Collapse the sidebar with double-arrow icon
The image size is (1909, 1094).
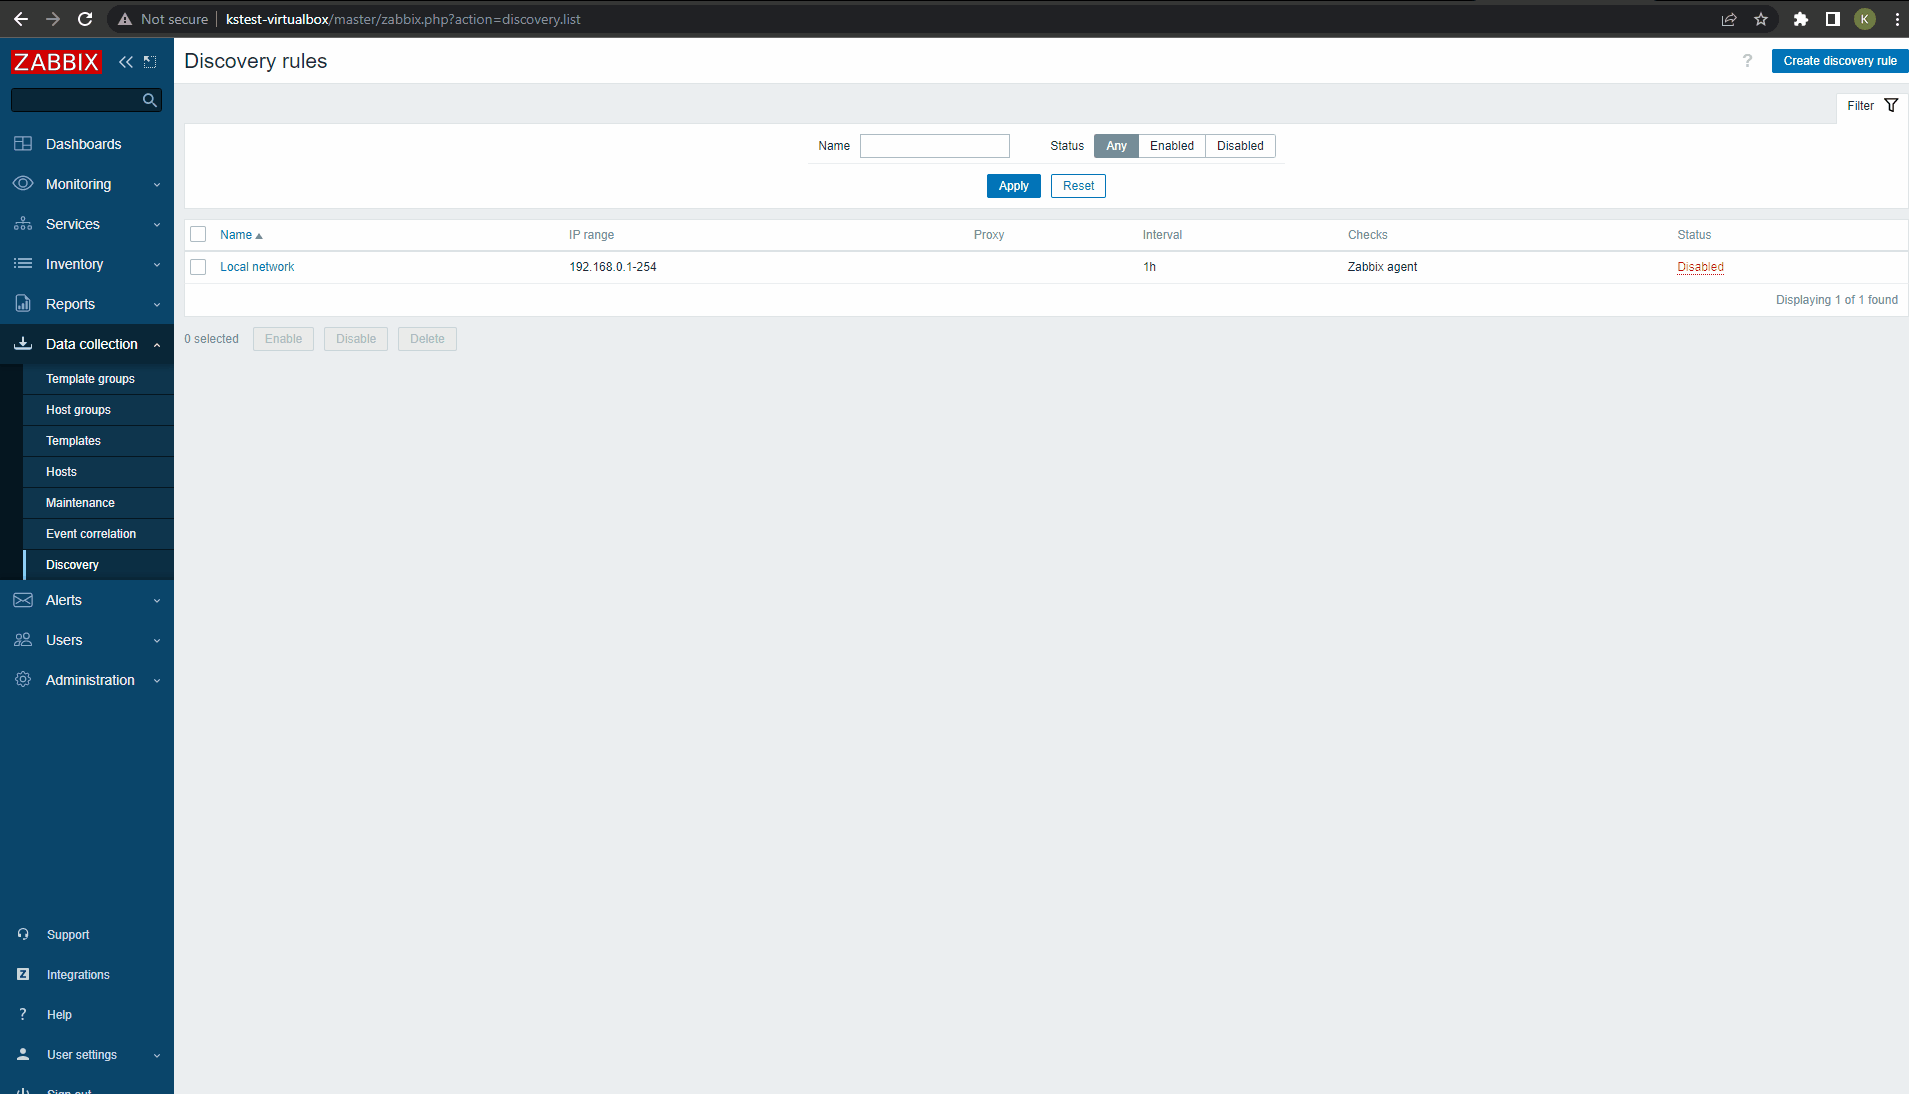pyautogui.click(x=126, y=62)
